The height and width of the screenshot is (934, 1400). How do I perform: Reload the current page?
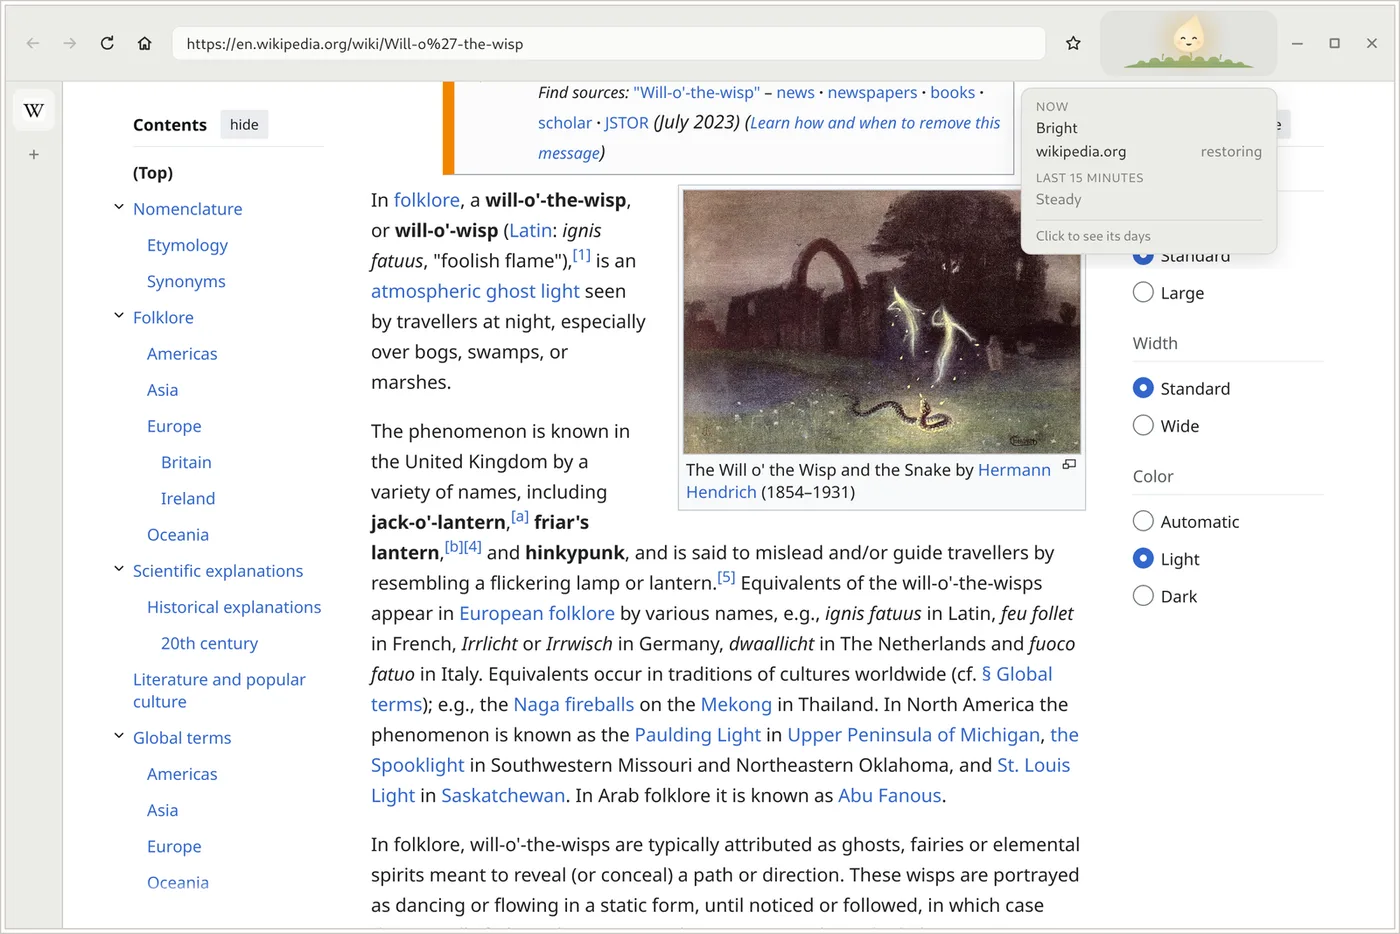click(x=107, y=43)
